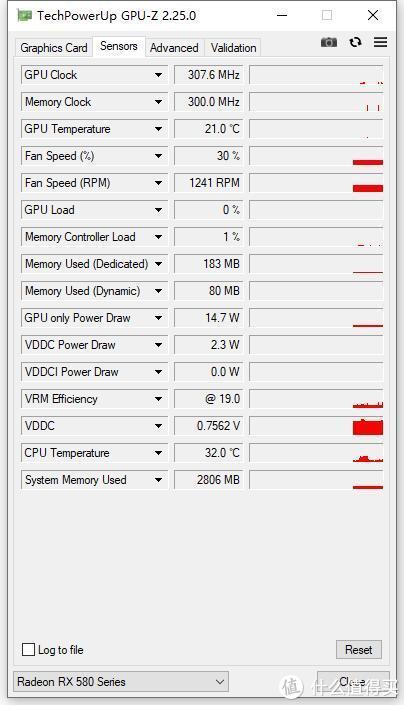Click the Fan Speed (%) history graph
404x705 pixels.
[x=316, y=156]
